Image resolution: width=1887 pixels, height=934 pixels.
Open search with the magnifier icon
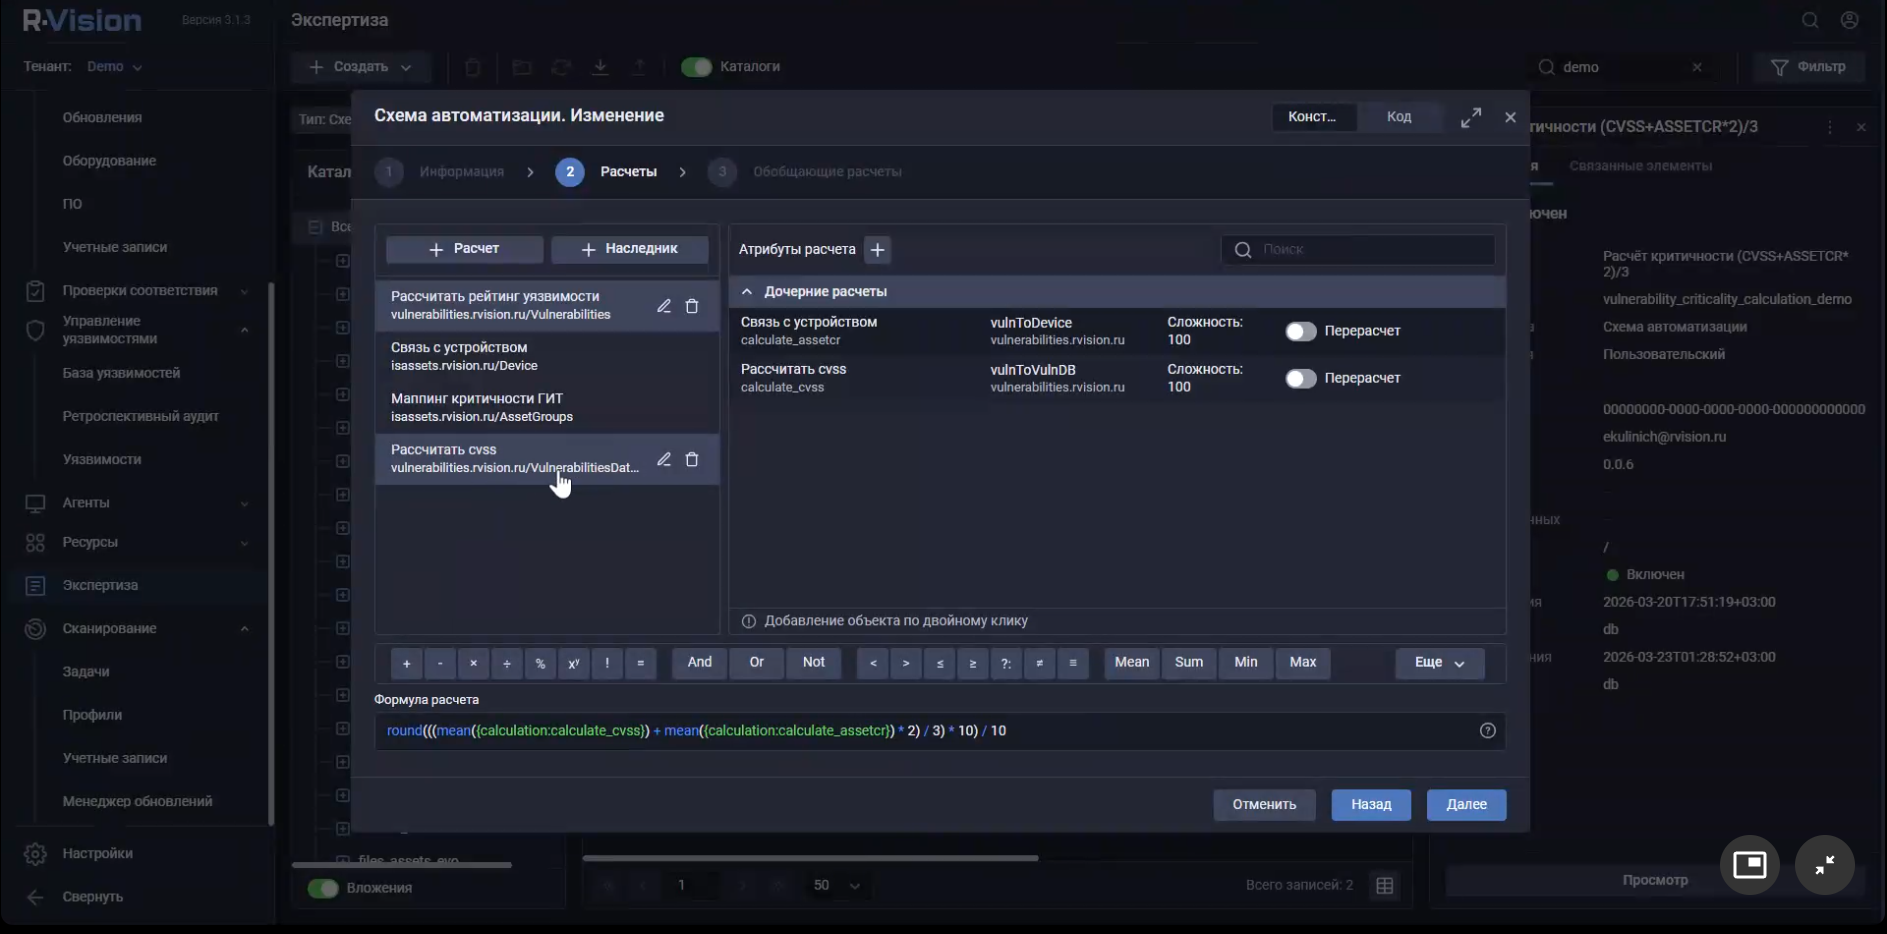(1810, 20)
